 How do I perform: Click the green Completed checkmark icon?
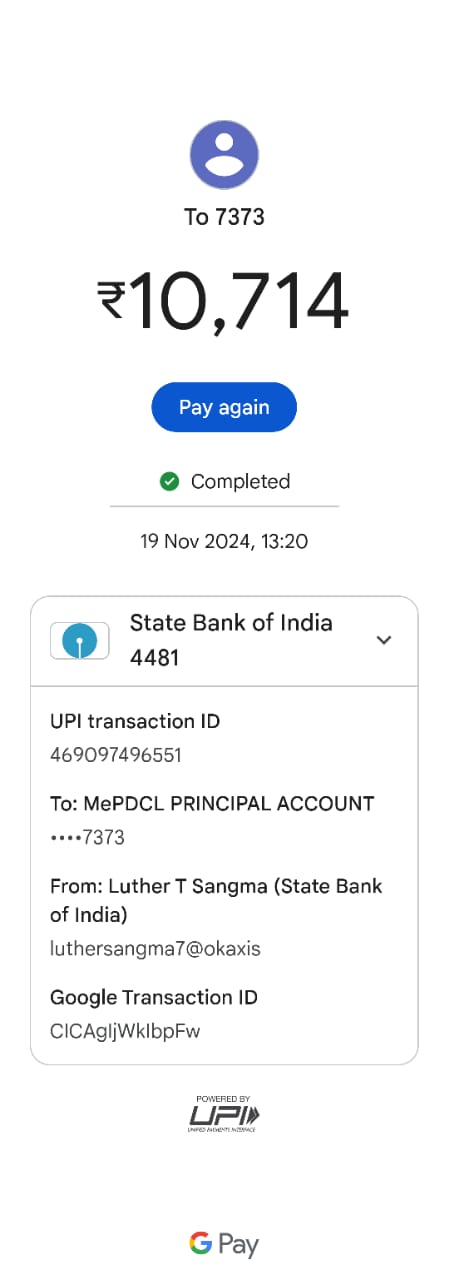point(169,482)
